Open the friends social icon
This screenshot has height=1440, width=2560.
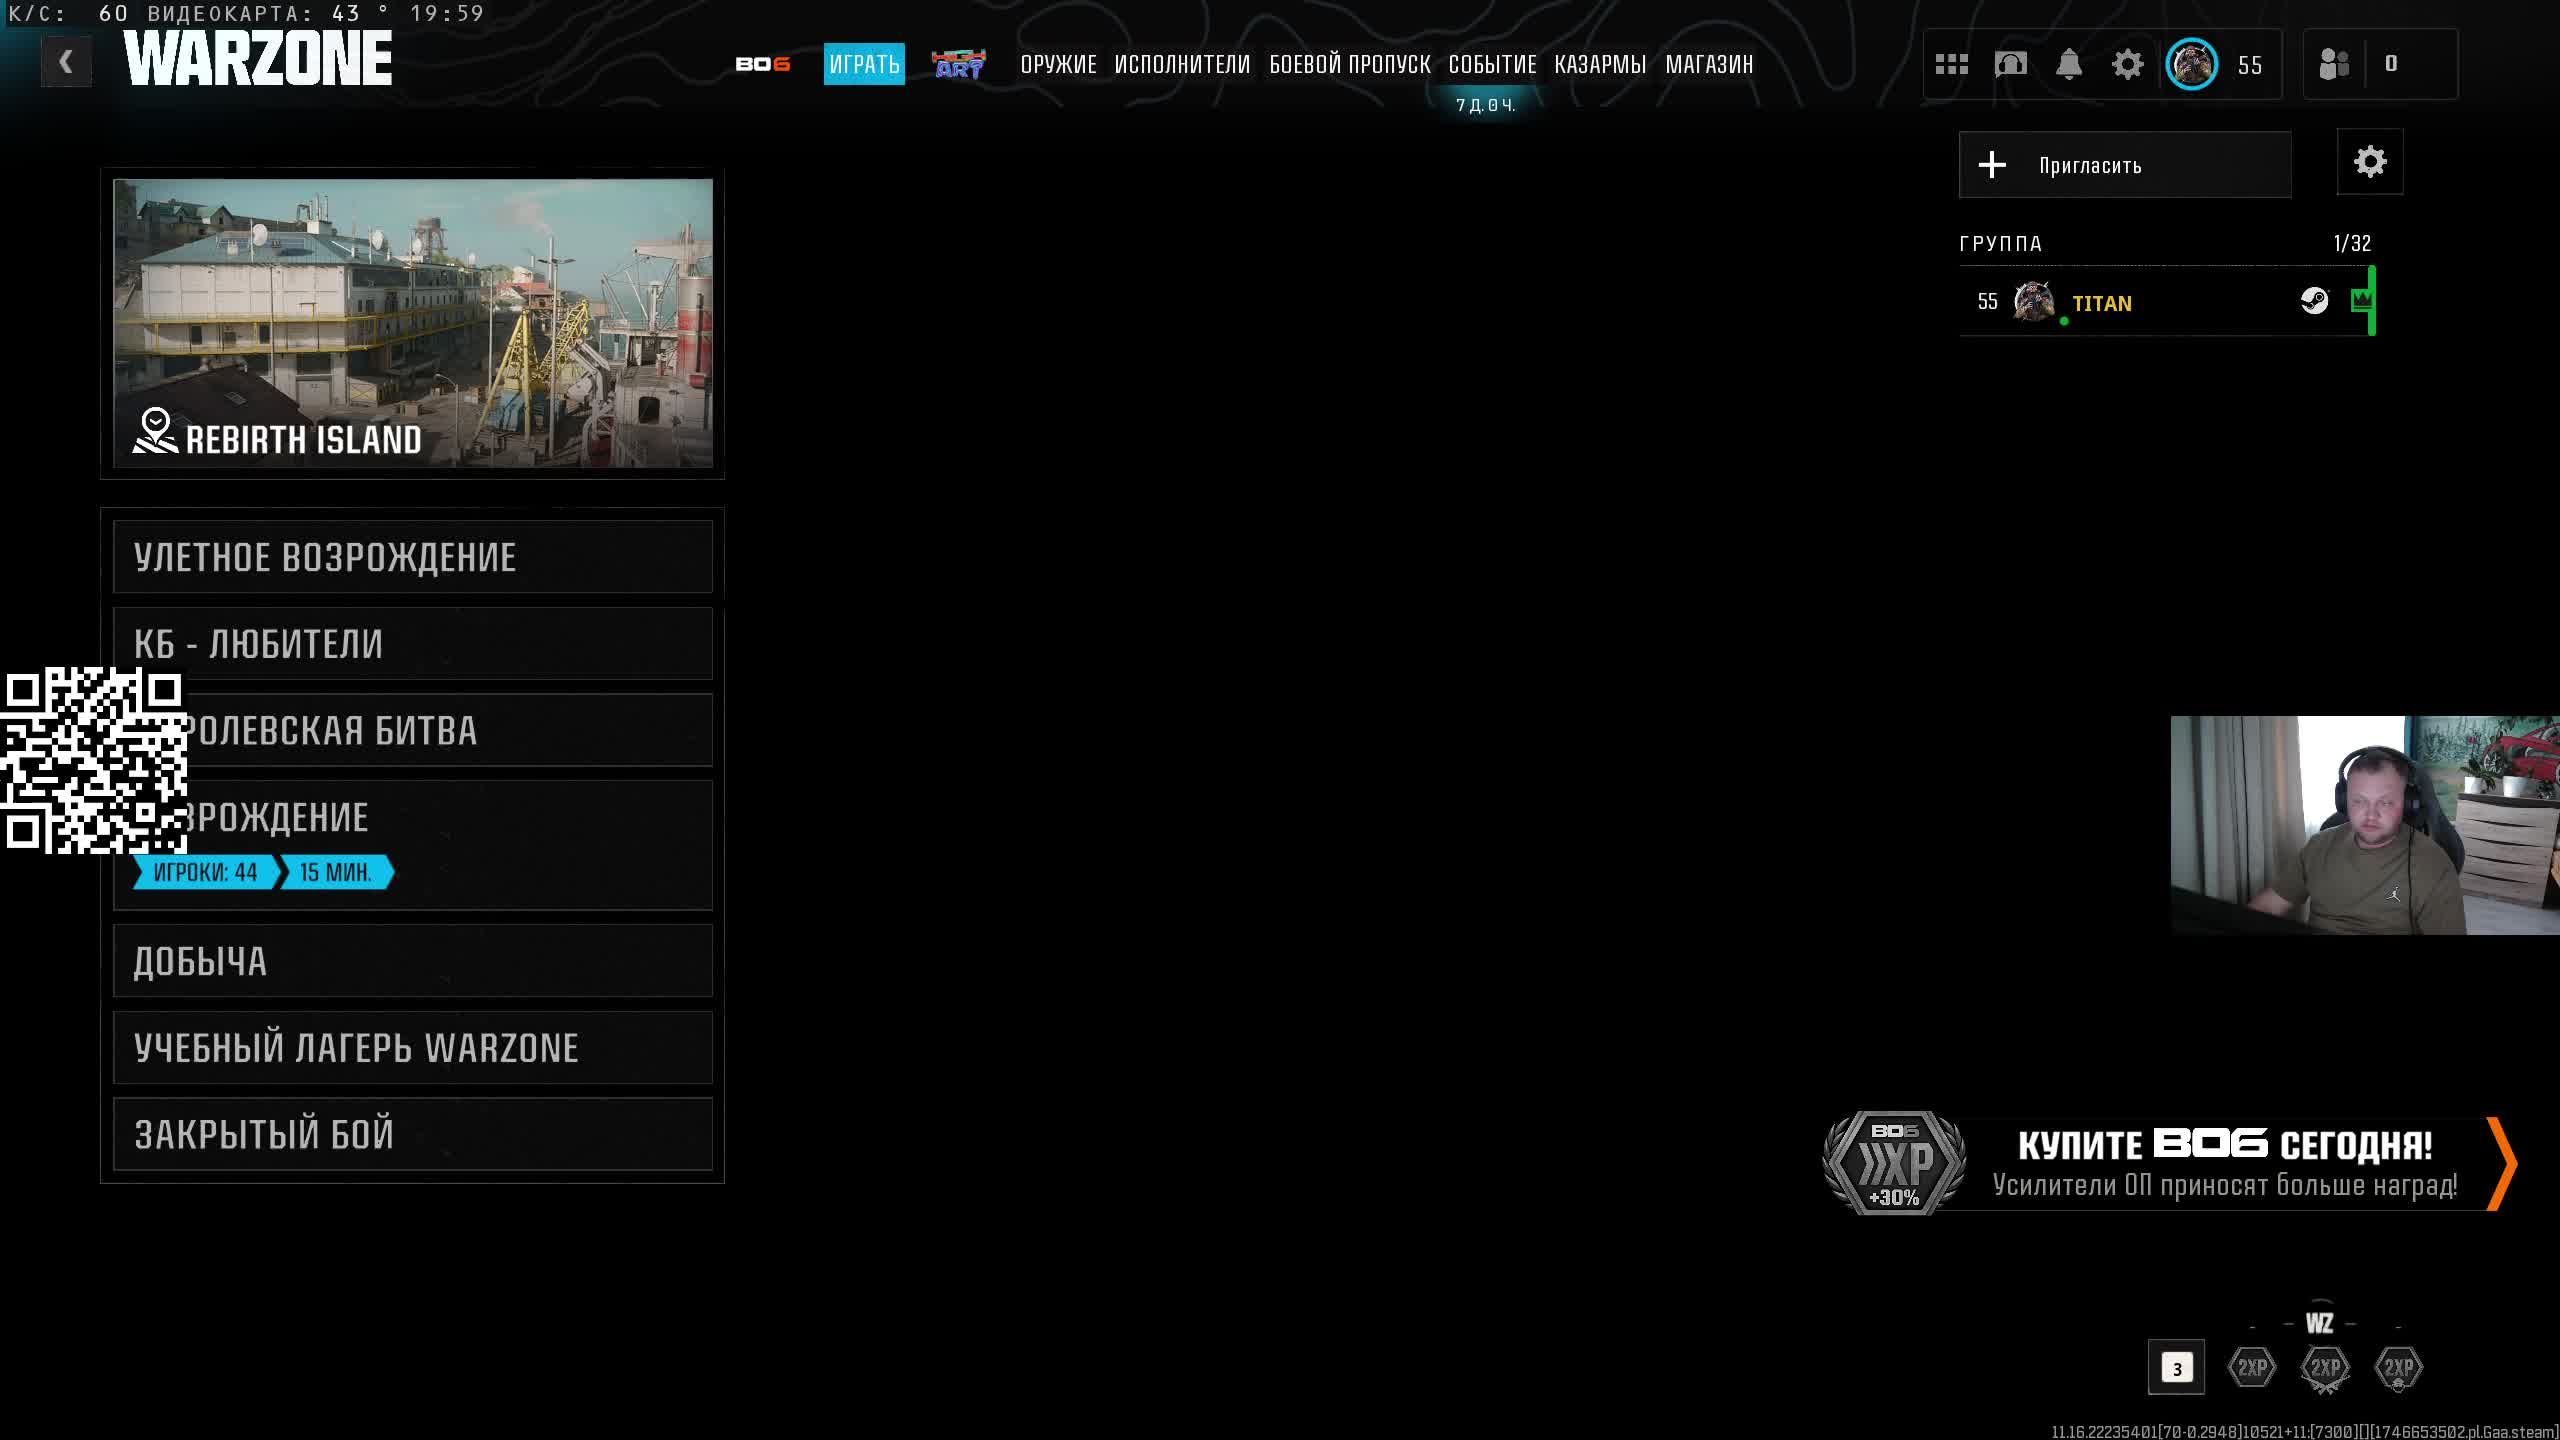(2334, 65)
